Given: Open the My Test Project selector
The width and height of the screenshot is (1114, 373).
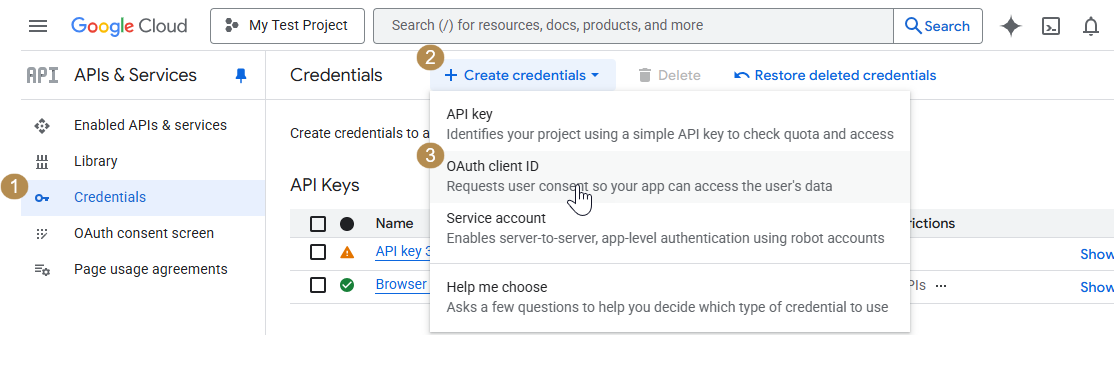Looking at the screenshot, I should [x=287, y=26].
